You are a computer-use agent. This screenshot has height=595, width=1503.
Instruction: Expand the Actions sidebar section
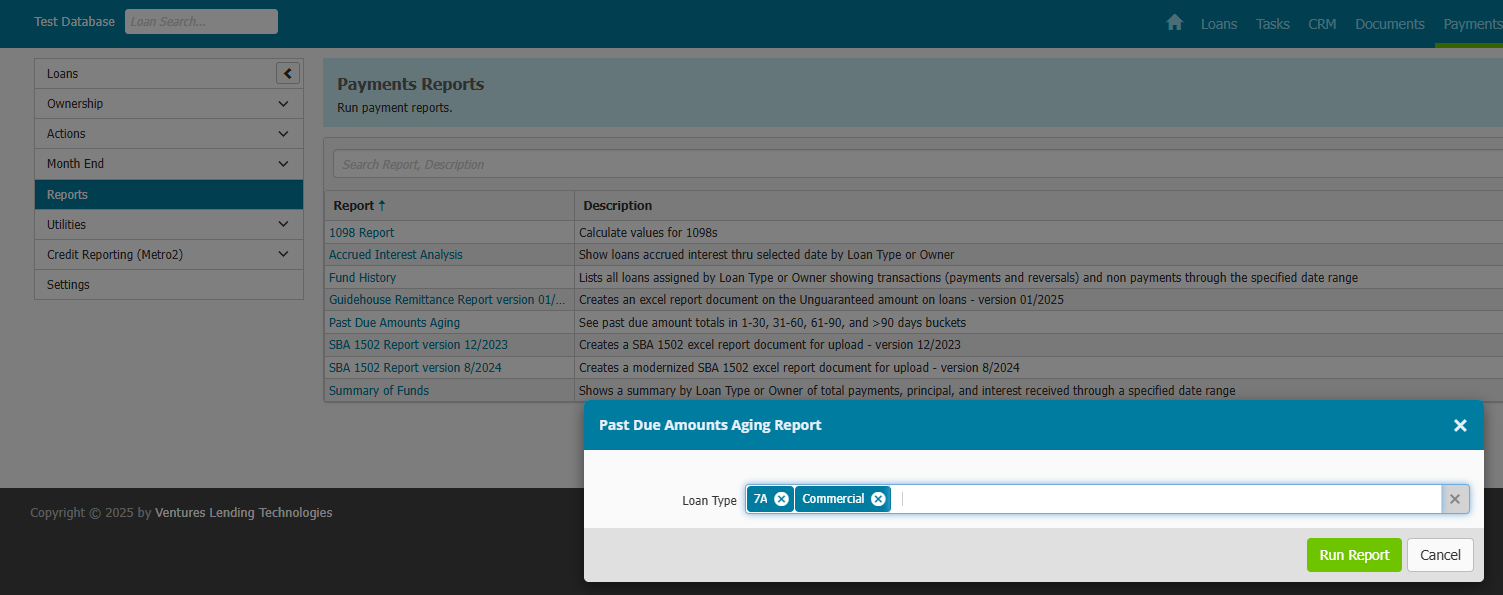pos(169,134)
